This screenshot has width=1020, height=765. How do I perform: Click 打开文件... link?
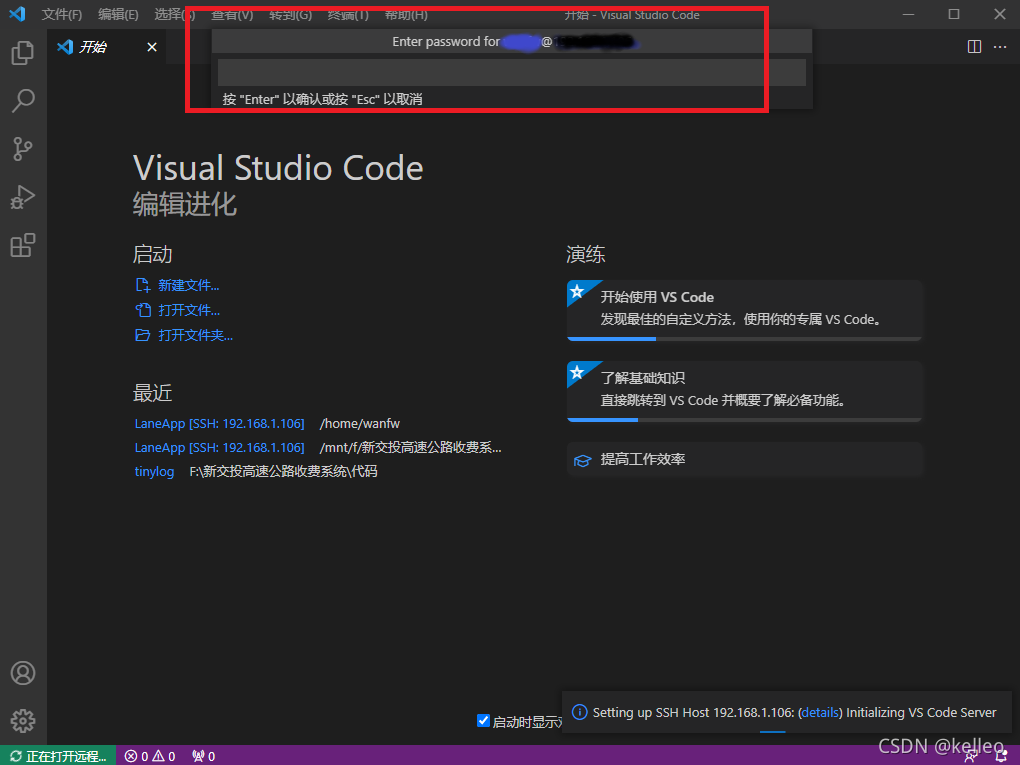(189, 310)
